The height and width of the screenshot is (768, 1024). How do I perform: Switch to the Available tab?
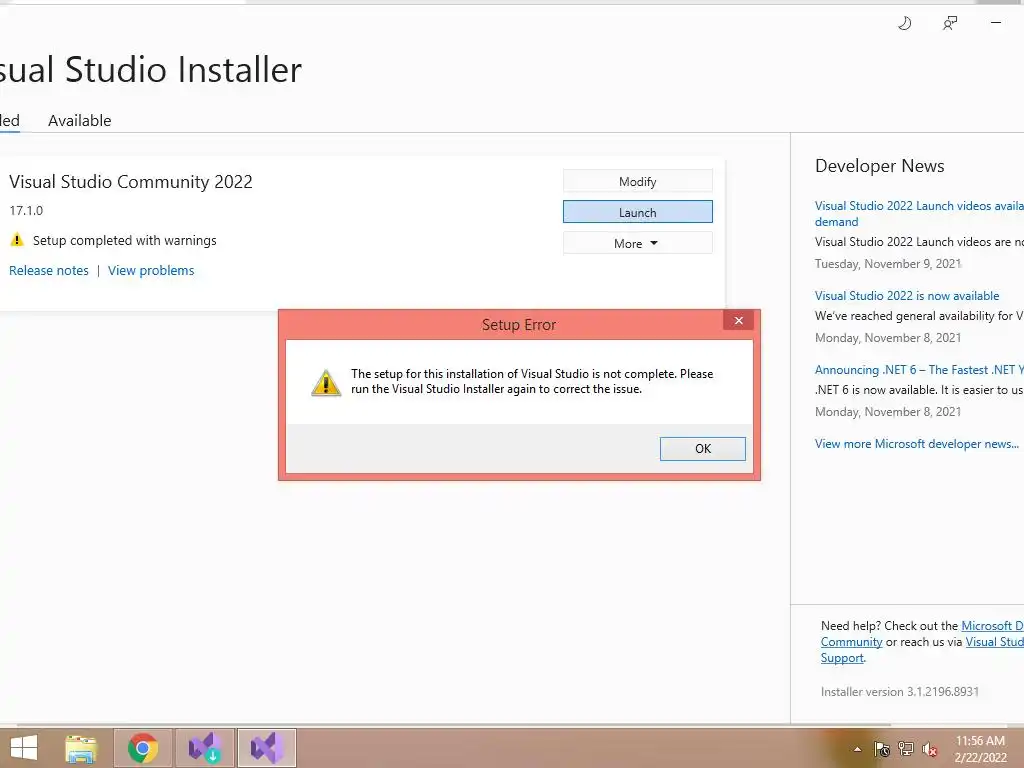click(x=80, y=121)
